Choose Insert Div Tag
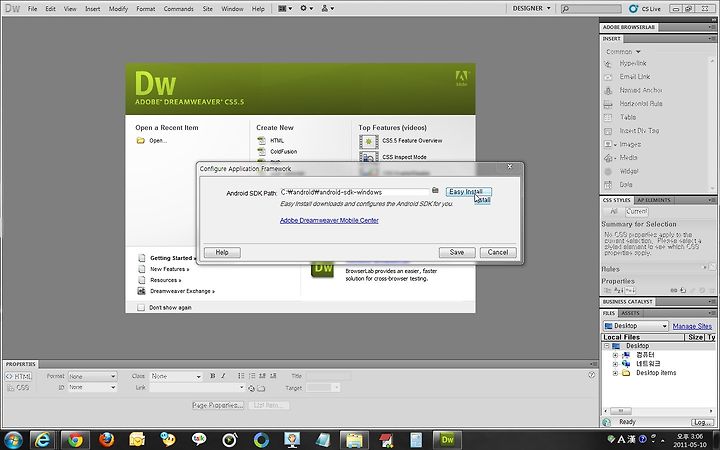This screenshot has width=720, height=450. pos(639,130)
